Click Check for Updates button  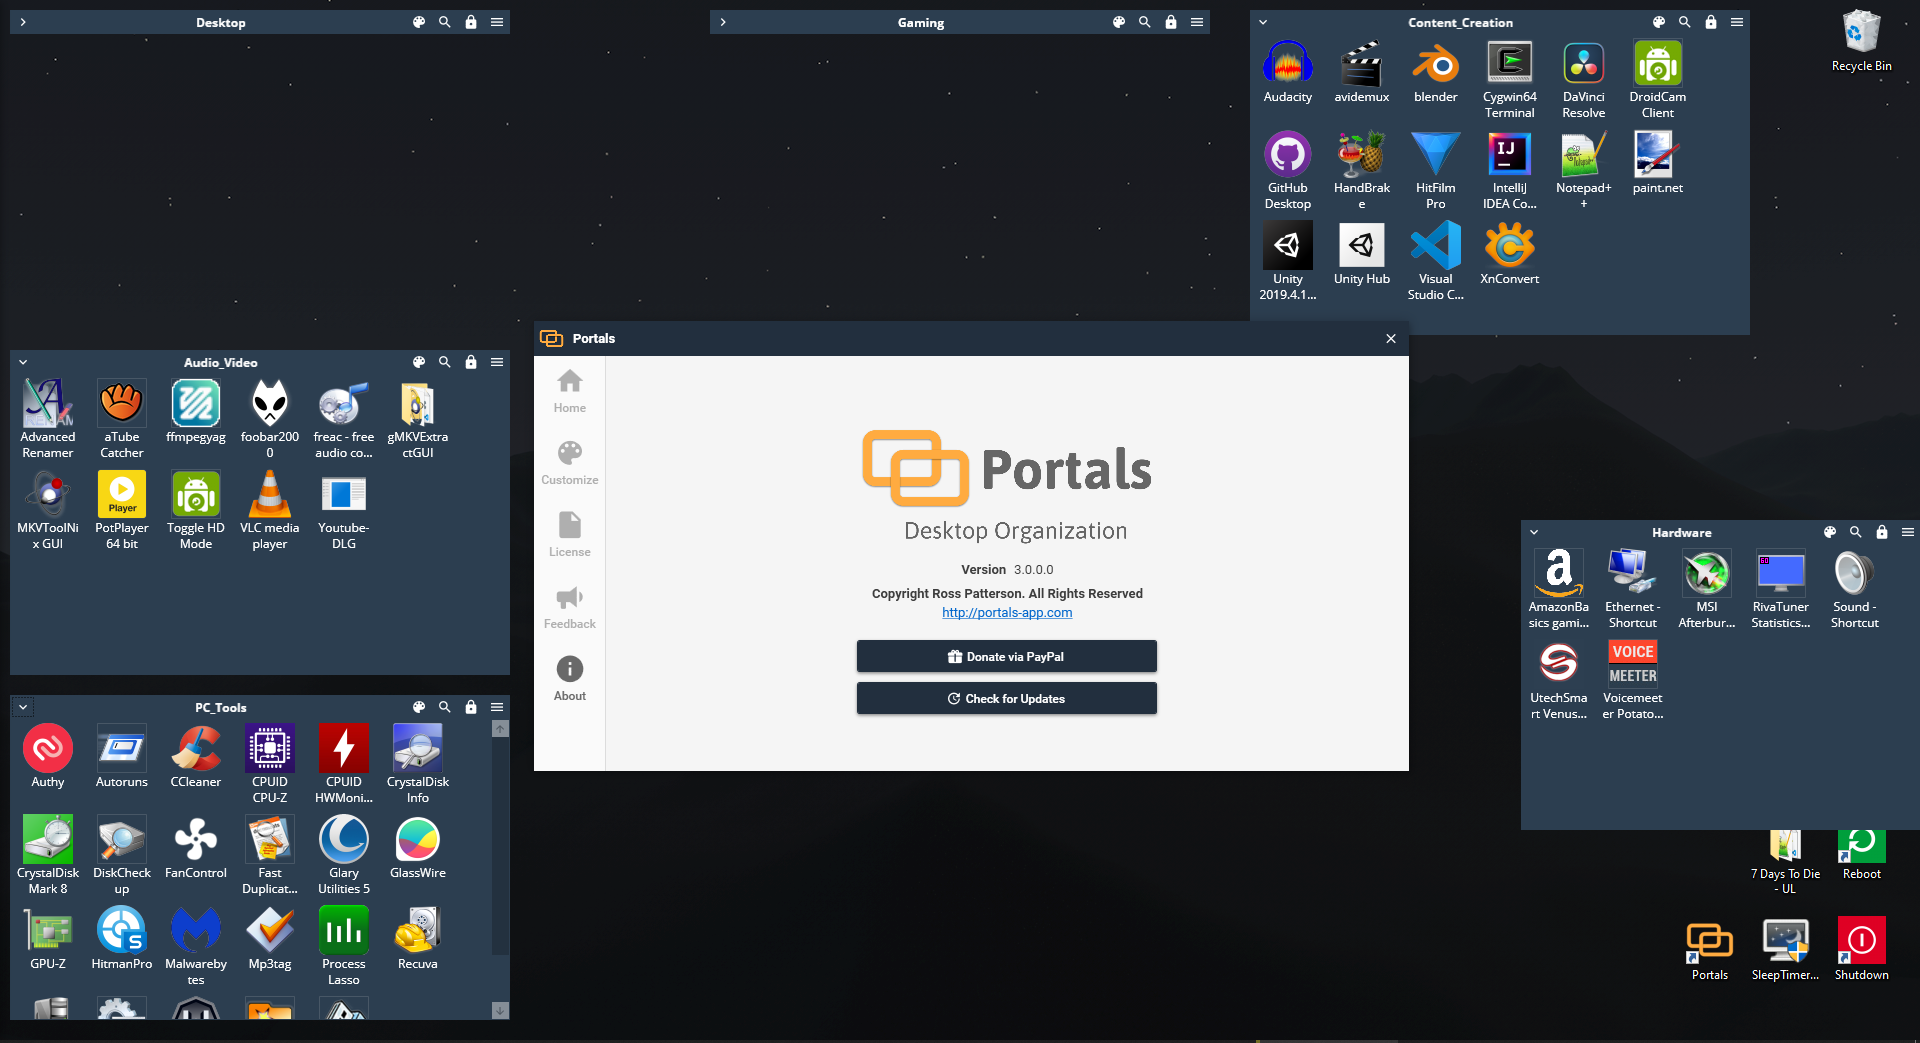[1006, 698]
